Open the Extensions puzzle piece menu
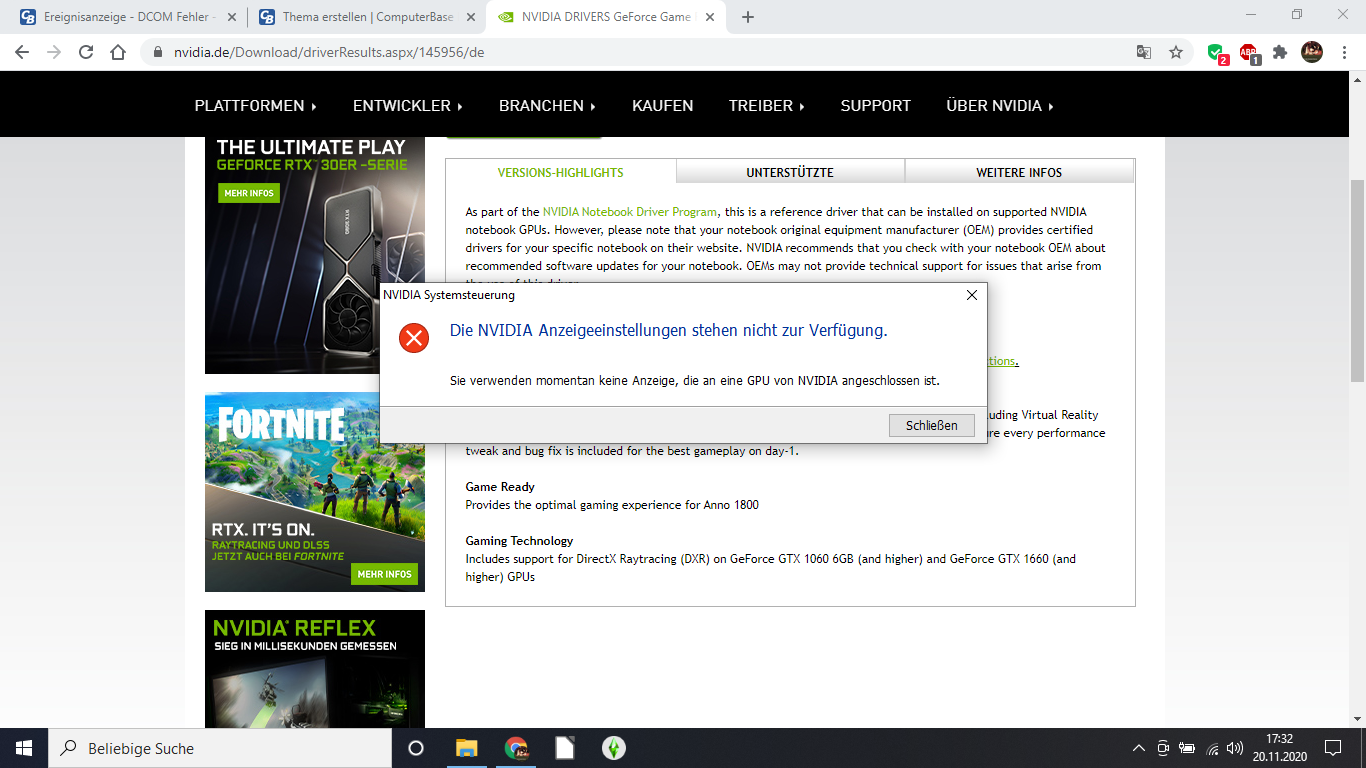Viewport: 1366px width, 768px height. click(x=1280, y=52)
